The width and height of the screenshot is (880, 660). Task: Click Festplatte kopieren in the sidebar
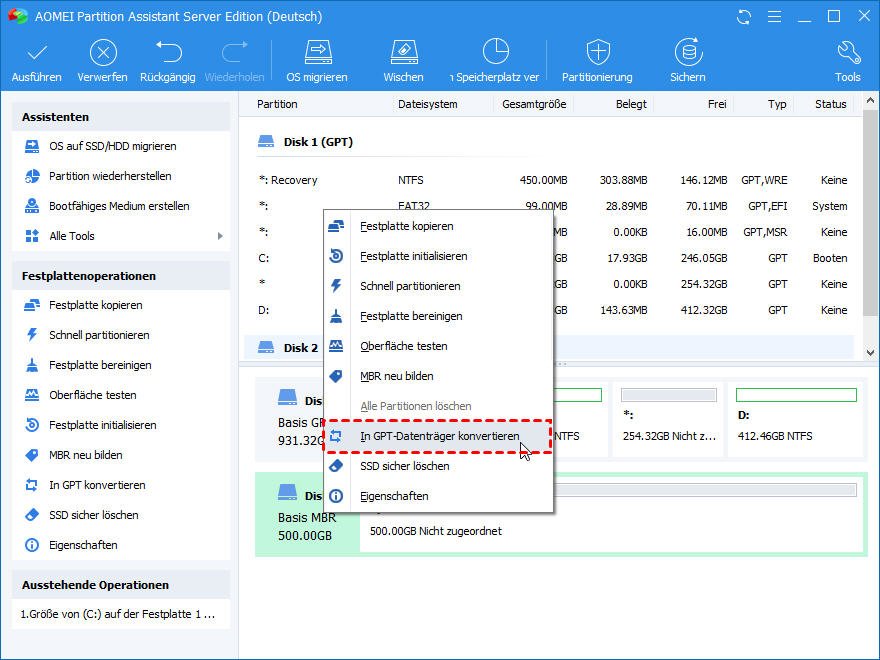95,305
